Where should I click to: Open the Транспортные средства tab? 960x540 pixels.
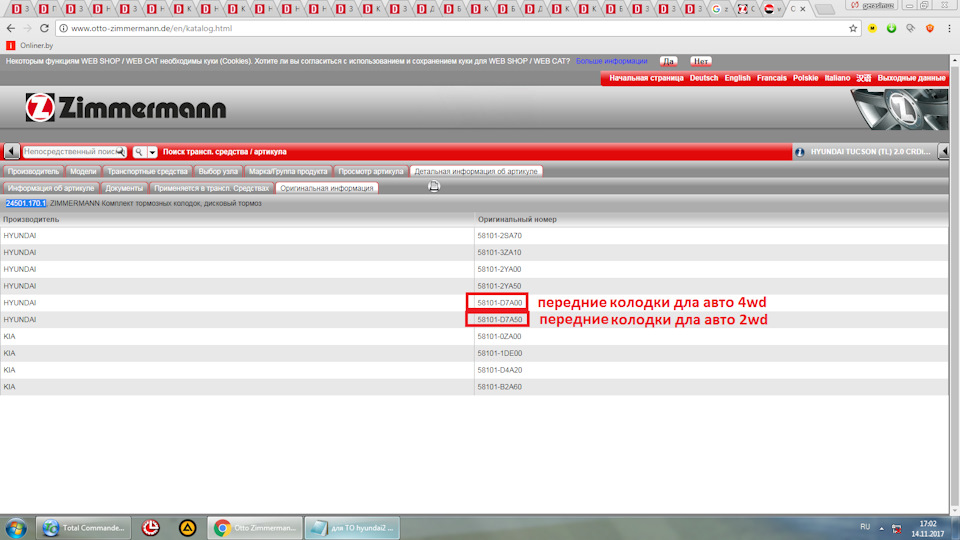[x=147, y=171]
